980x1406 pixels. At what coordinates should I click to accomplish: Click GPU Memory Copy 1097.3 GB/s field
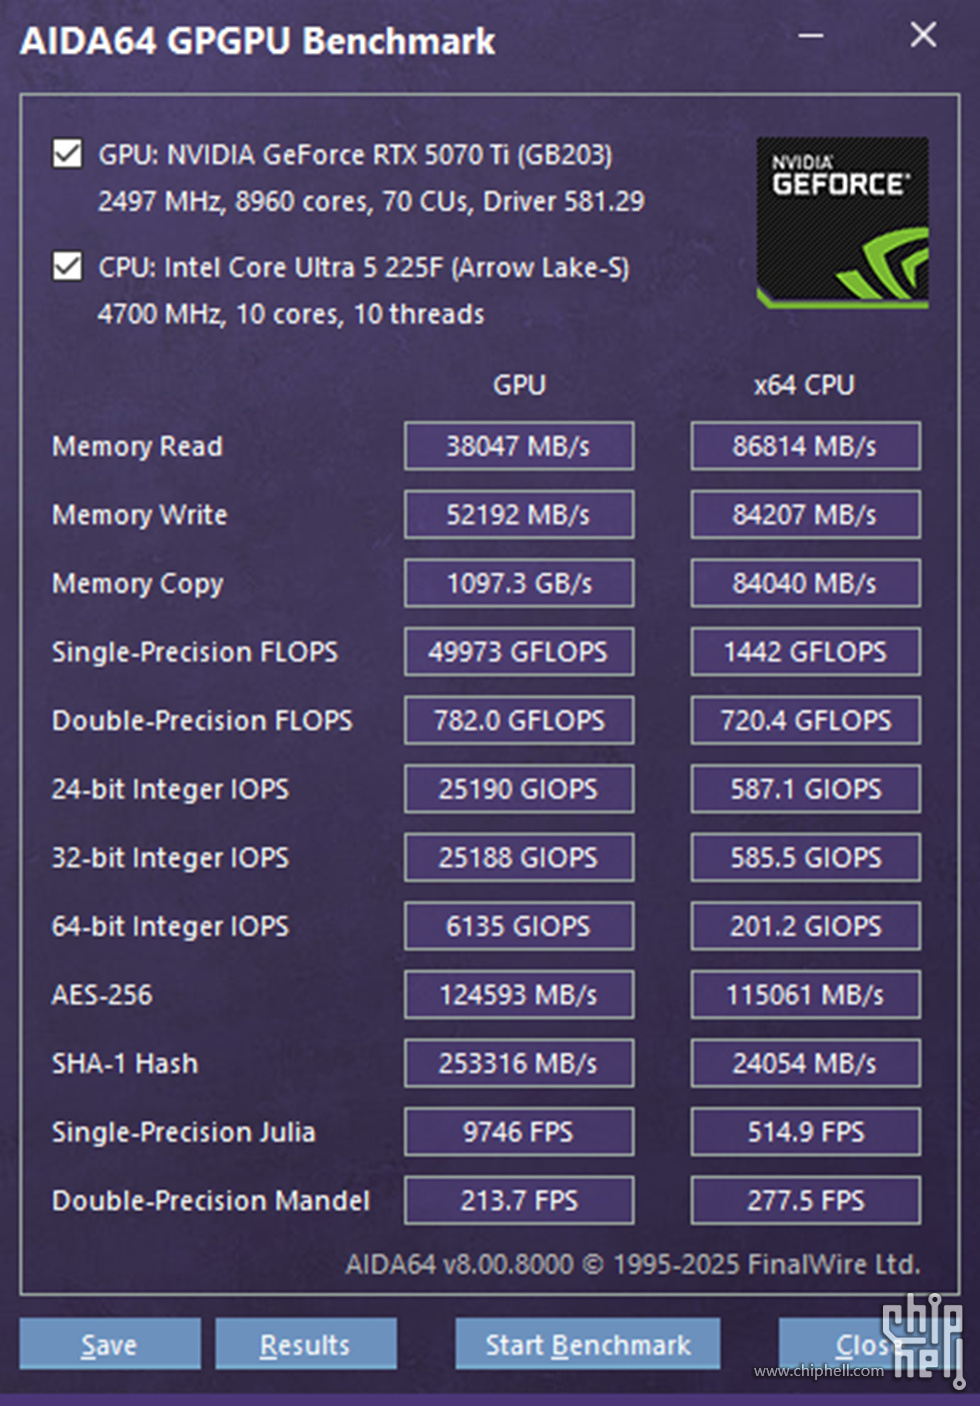click(519, 583)
